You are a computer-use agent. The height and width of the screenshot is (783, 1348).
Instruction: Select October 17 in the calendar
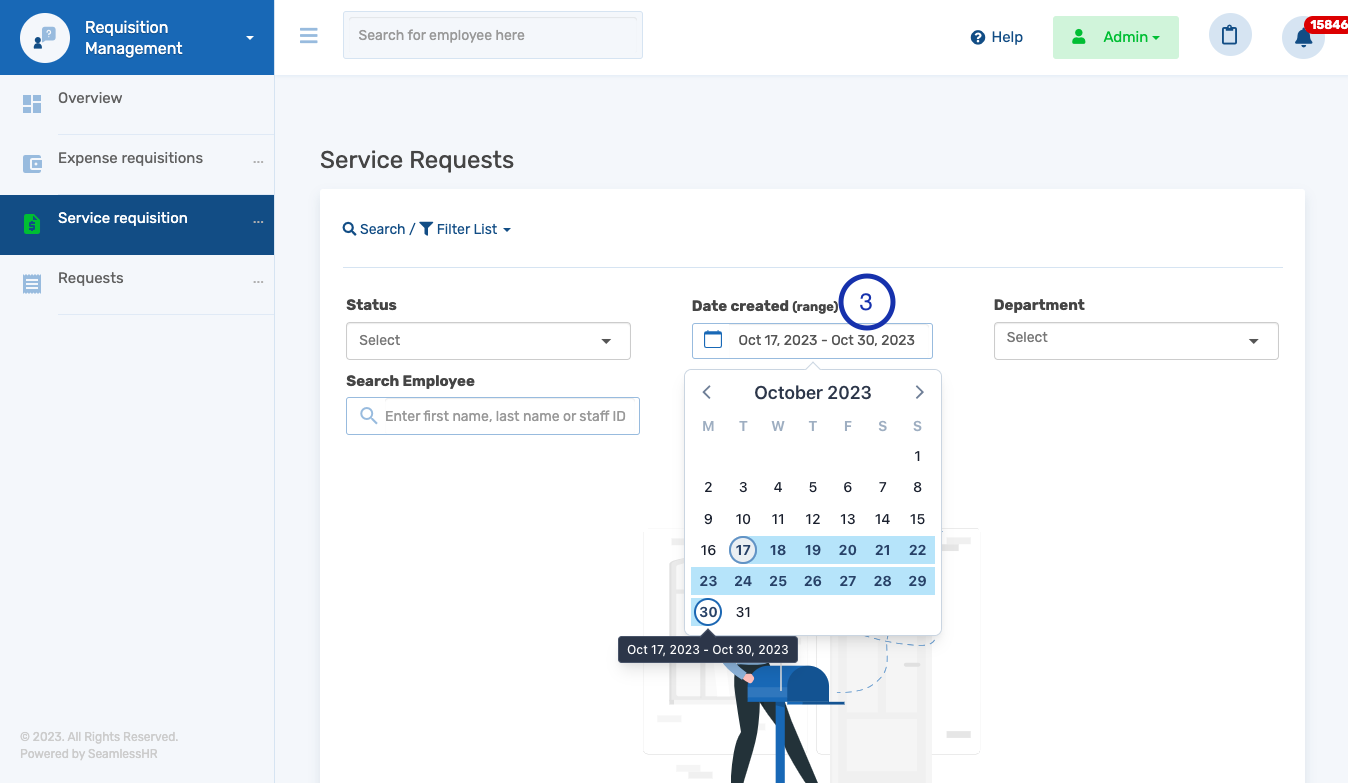(743, 549)
